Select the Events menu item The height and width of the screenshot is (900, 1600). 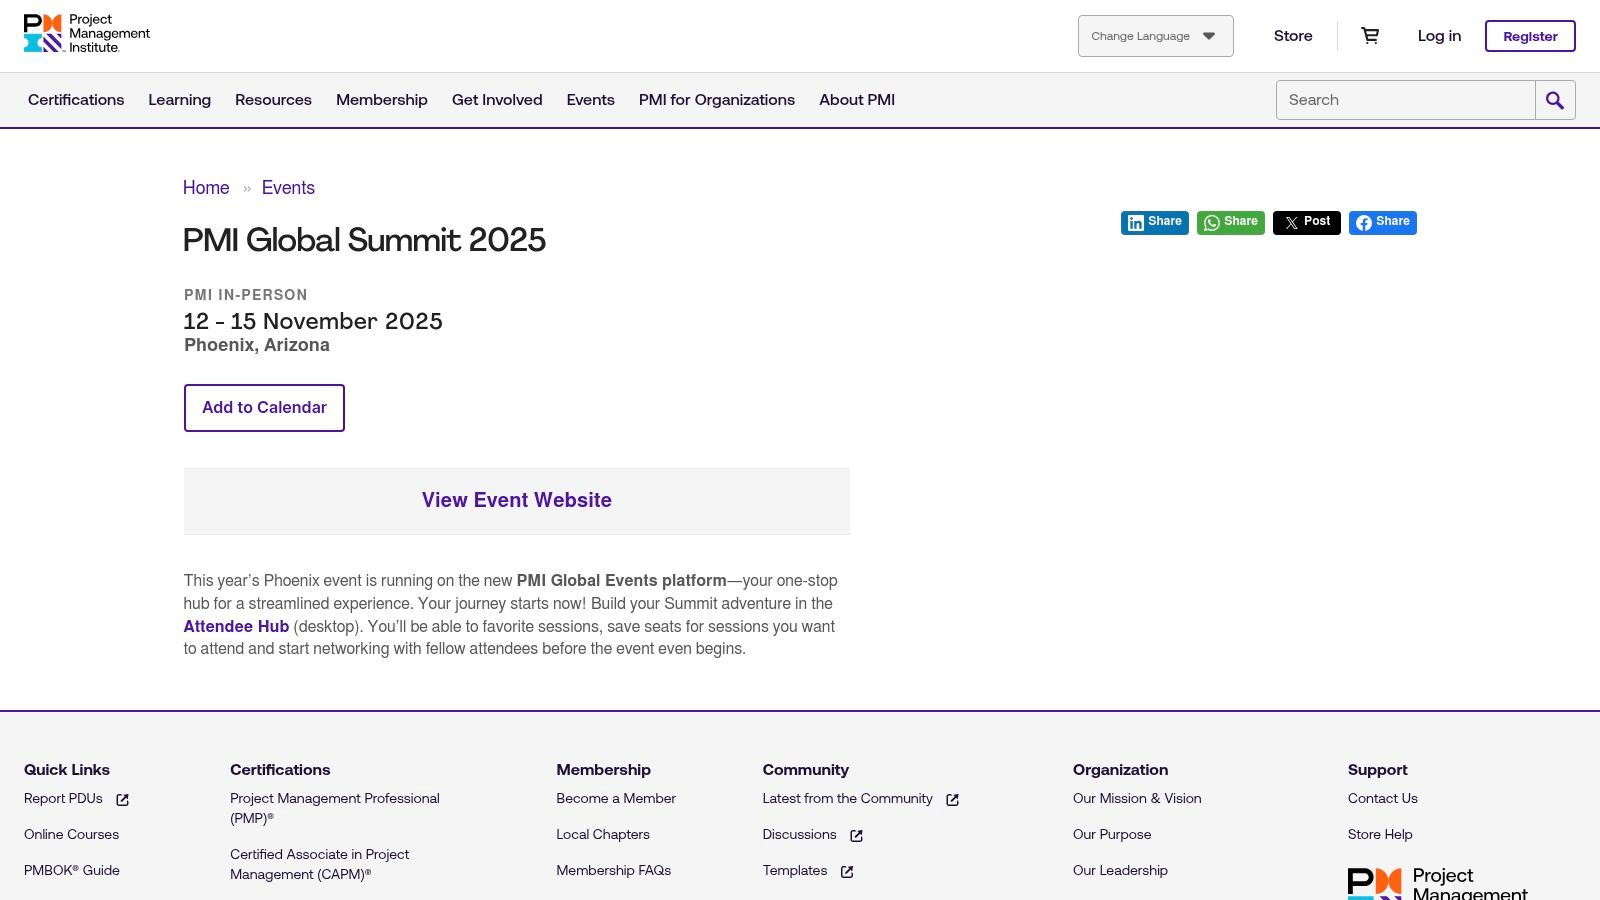click(x=590, y=100)
